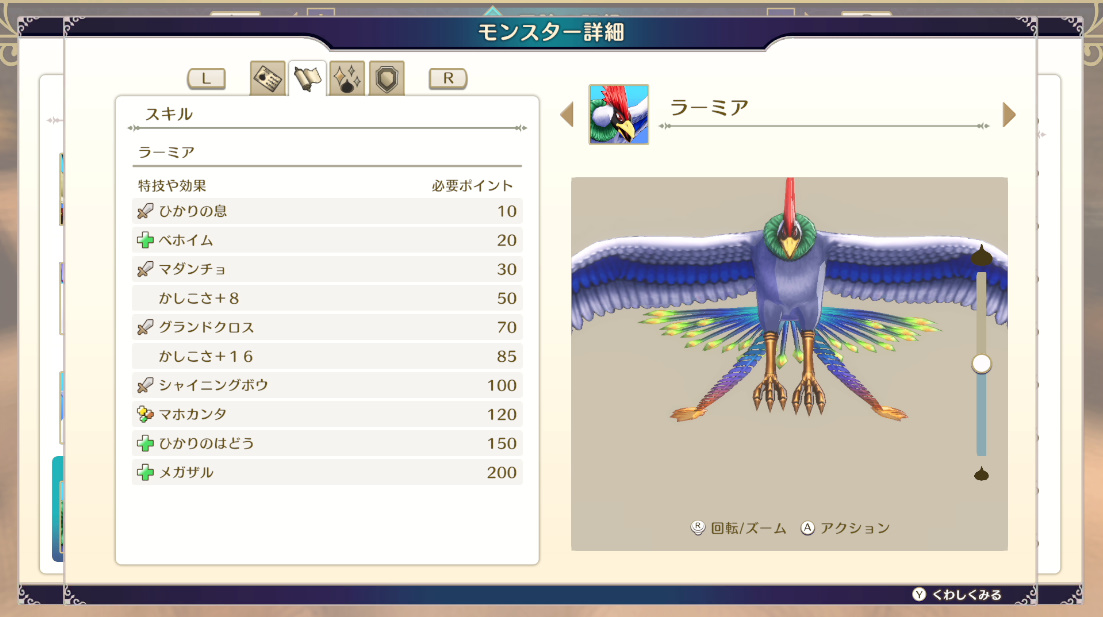Viewport: 1103px width, 617px height.
Task: Click the ラーミア monster name header
Action: click(x=708, y=107)
